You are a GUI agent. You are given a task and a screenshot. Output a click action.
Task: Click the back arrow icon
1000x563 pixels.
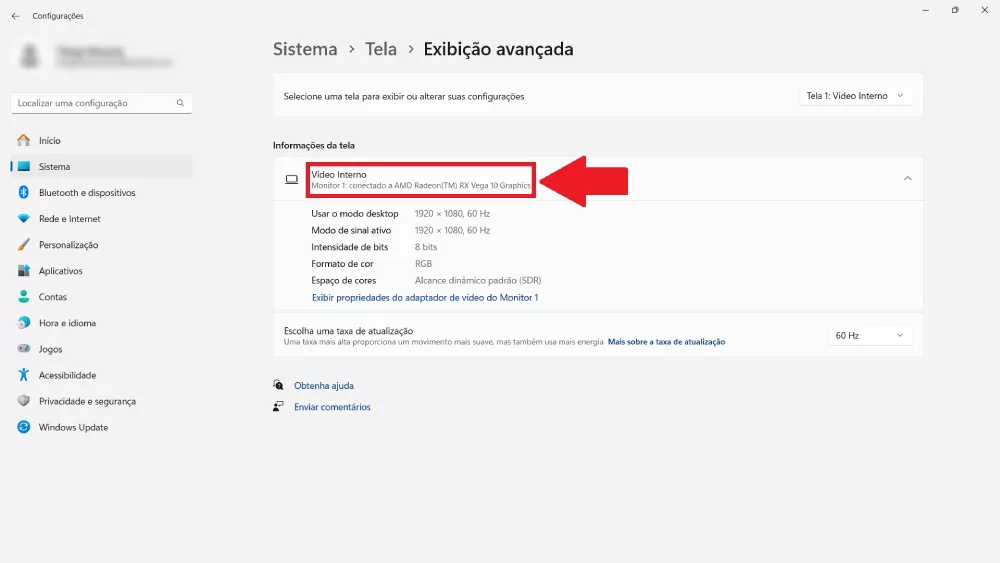pyautogui.click(x=15, y=16)
